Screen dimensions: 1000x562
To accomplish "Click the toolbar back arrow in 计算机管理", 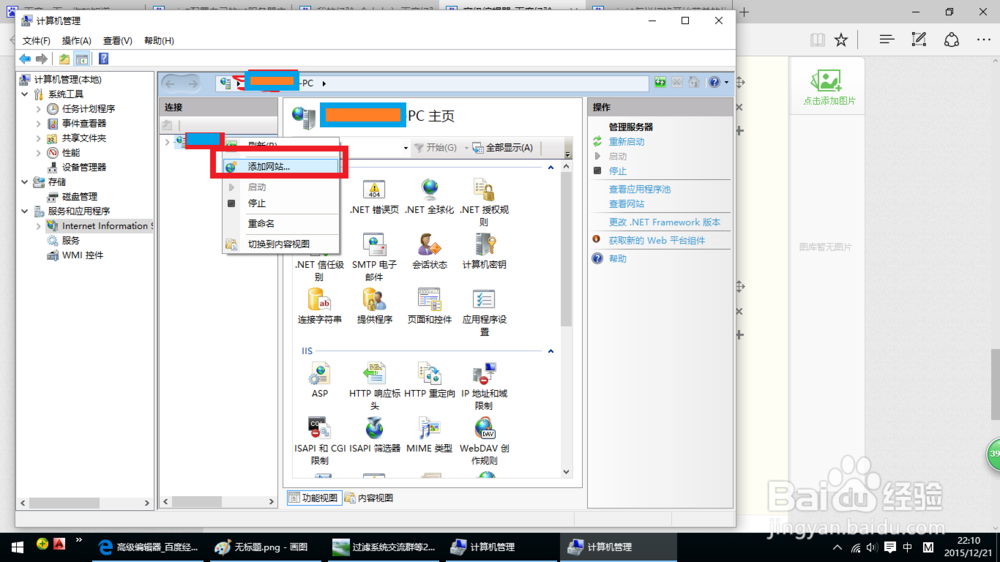I will (x=25, y=59).
